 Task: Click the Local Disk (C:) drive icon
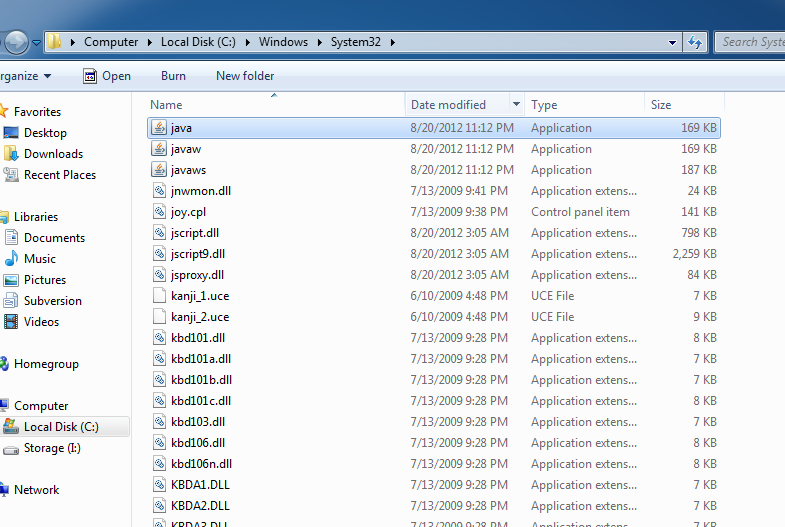(x=11, y=427)
